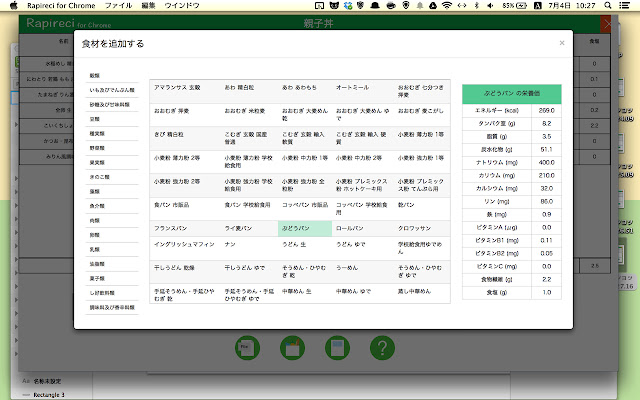Image resolution: width=640 pixels, height=400 pixels.
Task: Open the 編集 menu
Action: tap(148, 6)
